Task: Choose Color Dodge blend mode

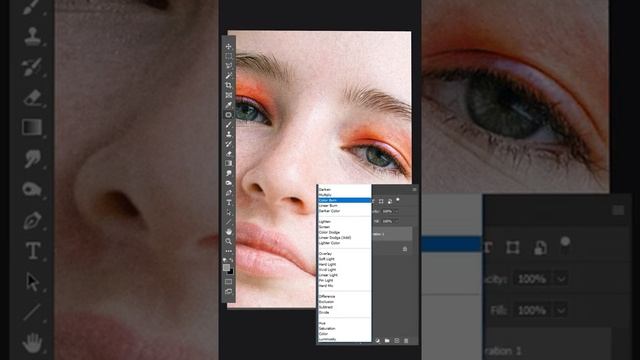Action: point(329,232)
